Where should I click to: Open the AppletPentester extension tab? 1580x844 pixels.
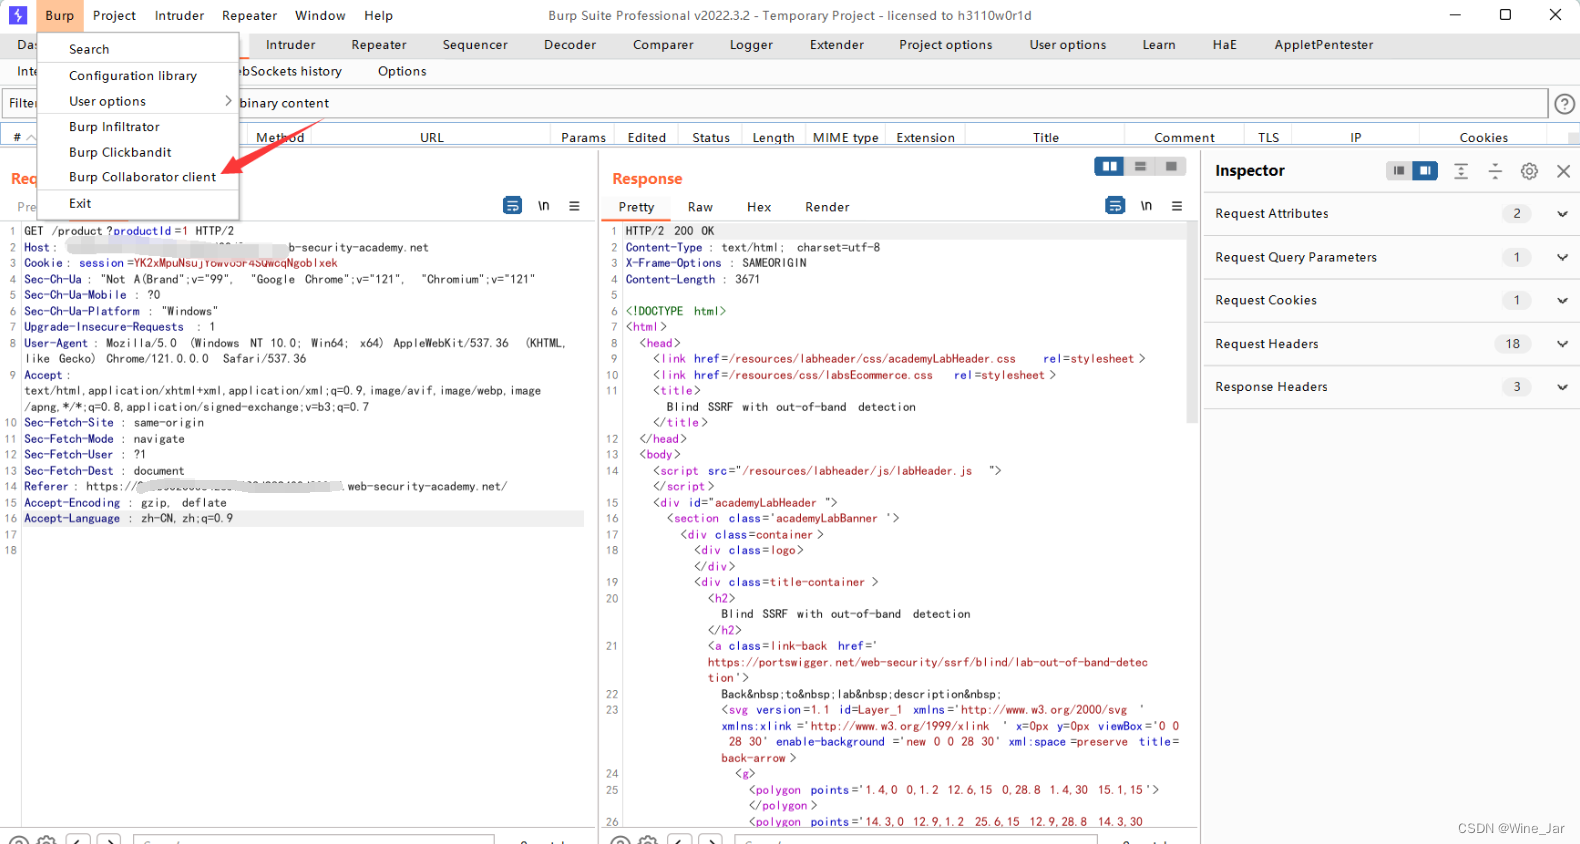click(x=1324, y=45)
